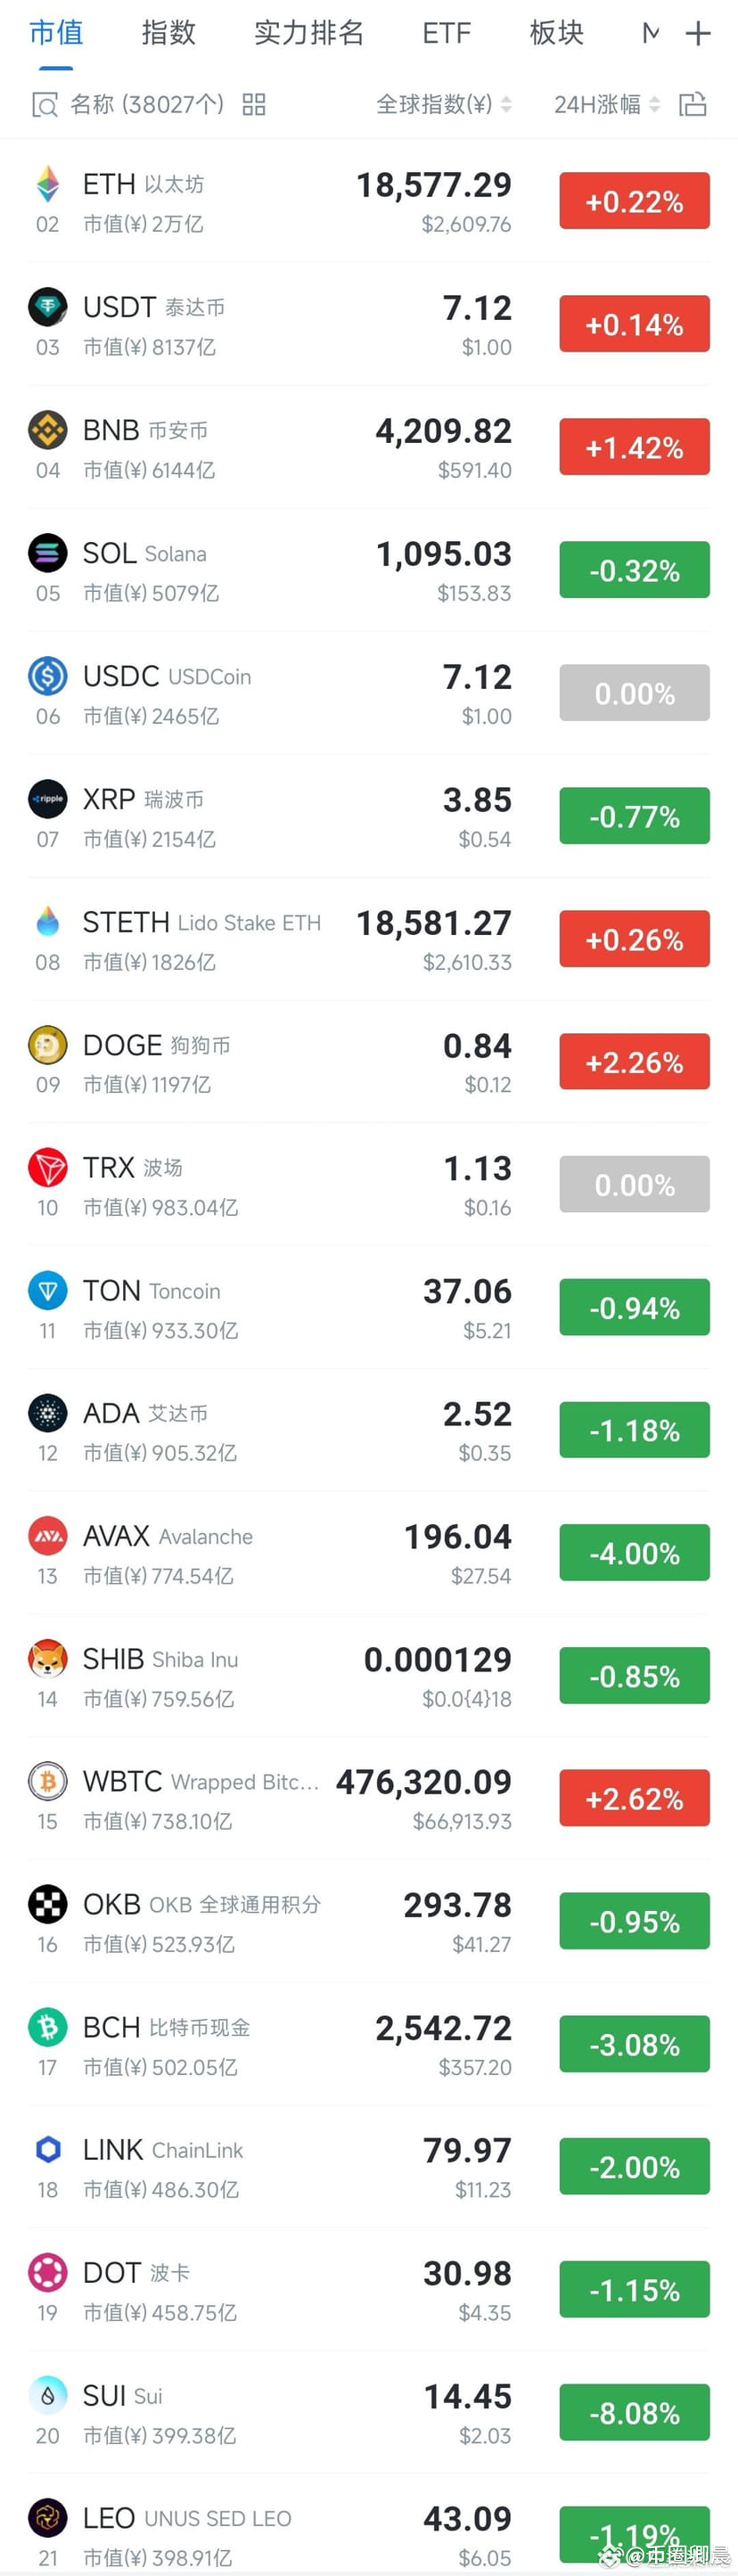This screenshot has height=2576, width=738.
Task: Toggle the gray 0.00% button for TRX
Action: click(634, 1184)
